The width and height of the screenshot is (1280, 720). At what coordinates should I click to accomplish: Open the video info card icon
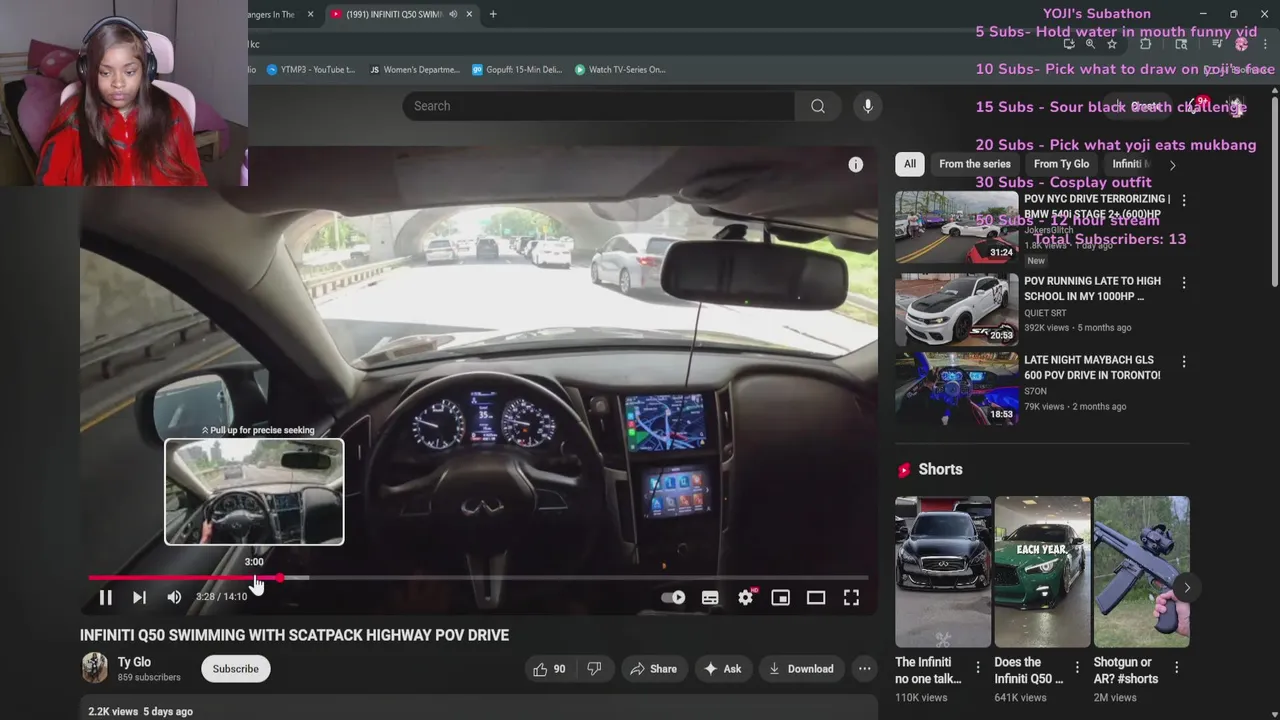pos(856,165)
